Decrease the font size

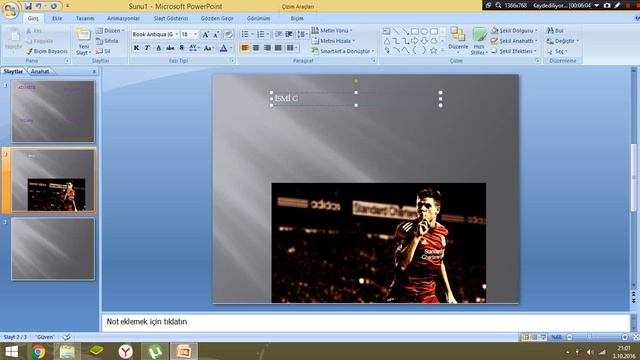tap(216, 35)
